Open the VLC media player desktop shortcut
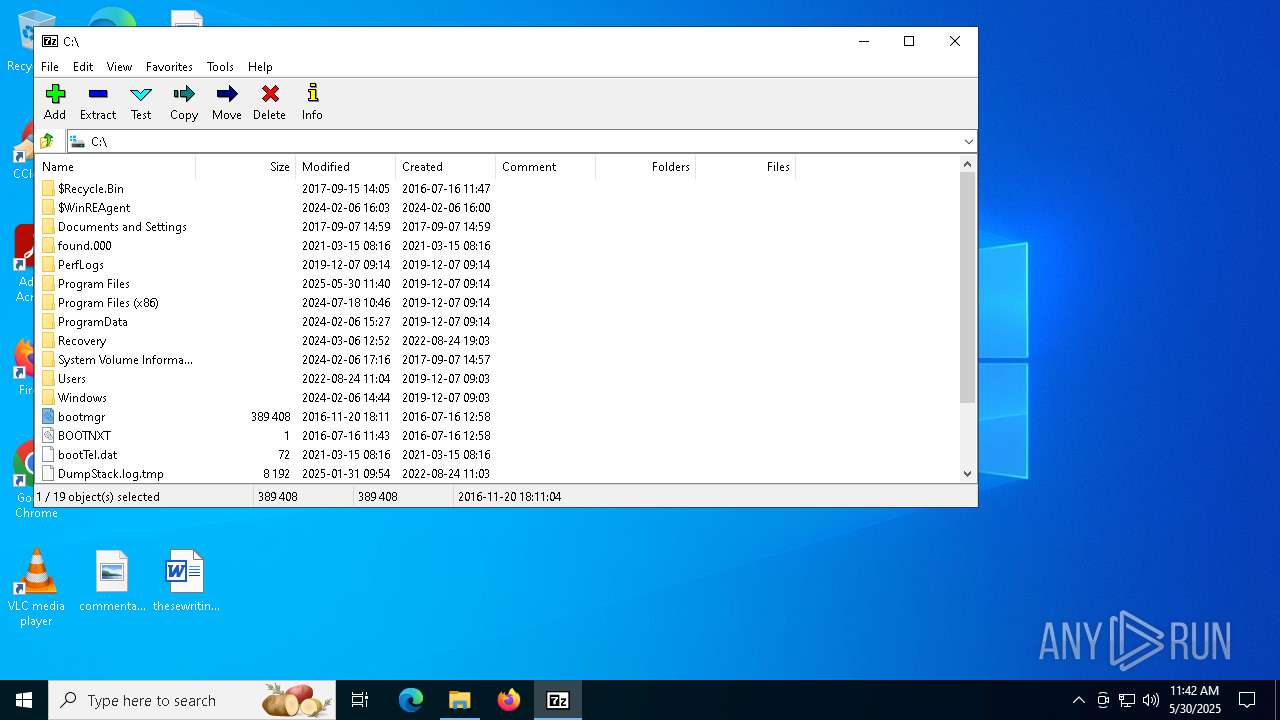 click(36, 588)
